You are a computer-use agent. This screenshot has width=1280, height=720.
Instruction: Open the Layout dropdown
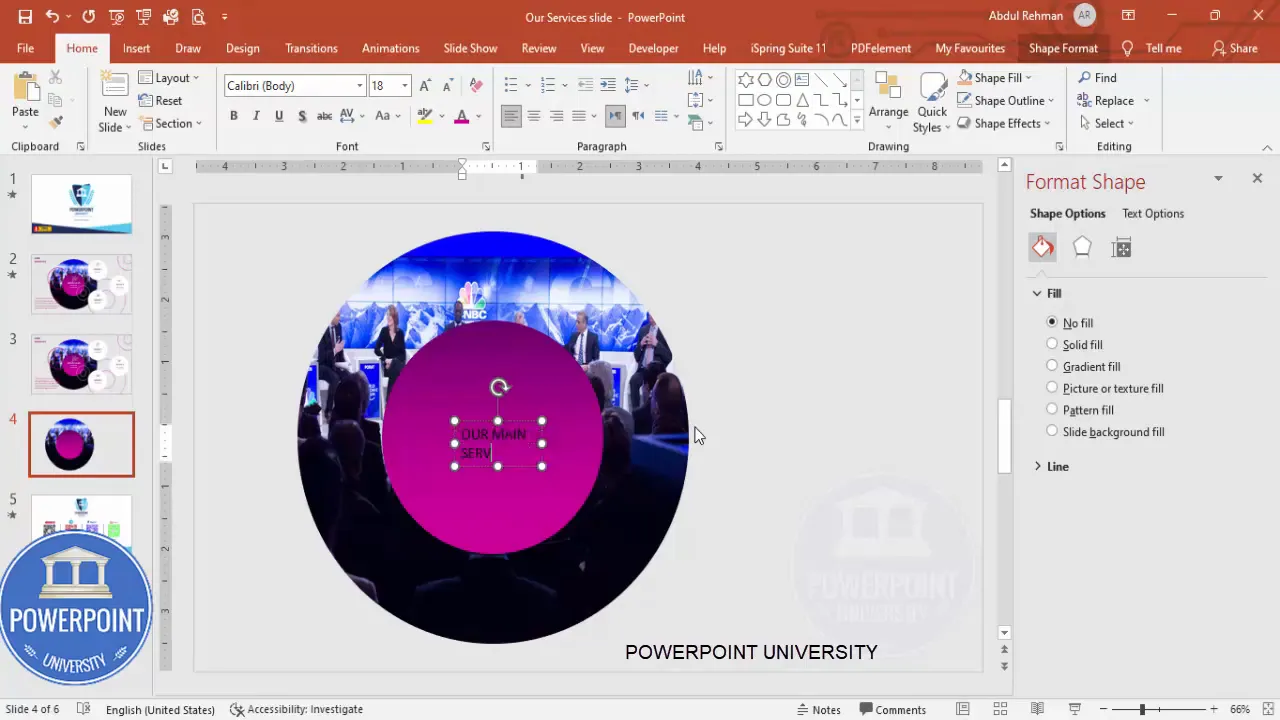(x=169, y=77)
